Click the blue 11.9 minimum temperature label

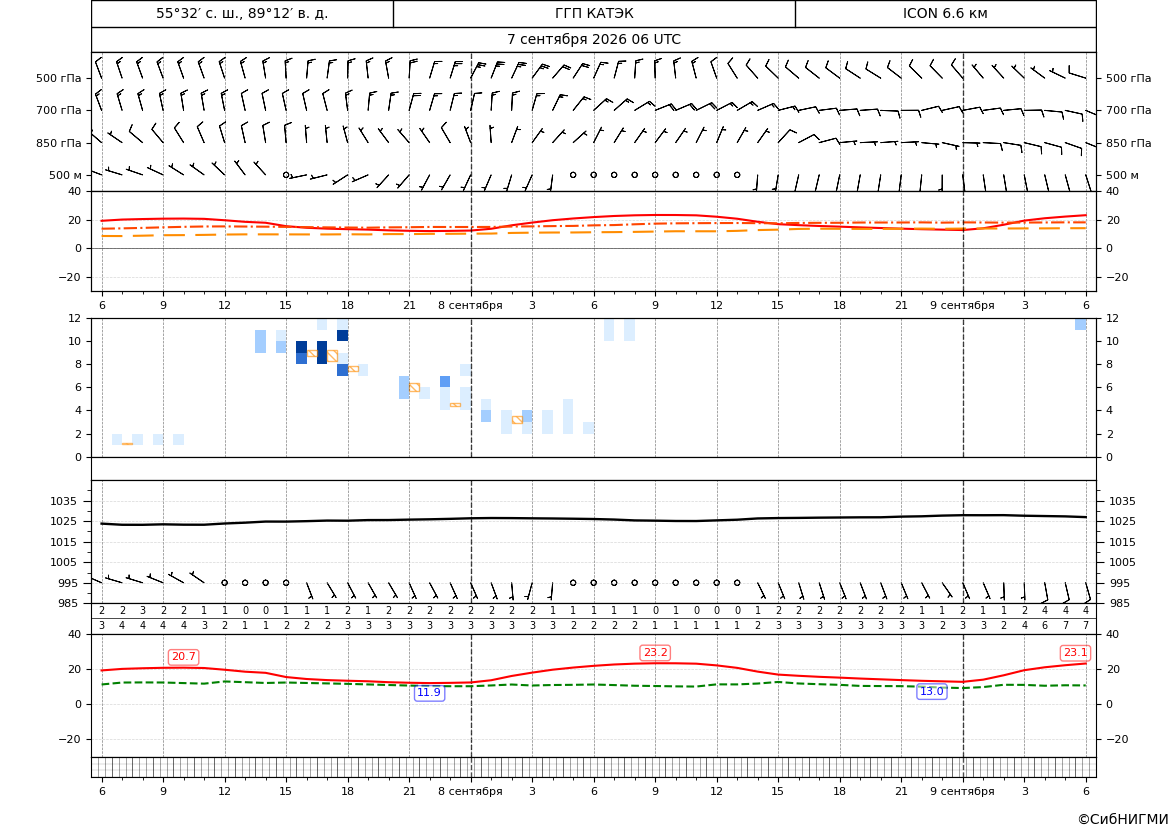(x=429, y=693)
